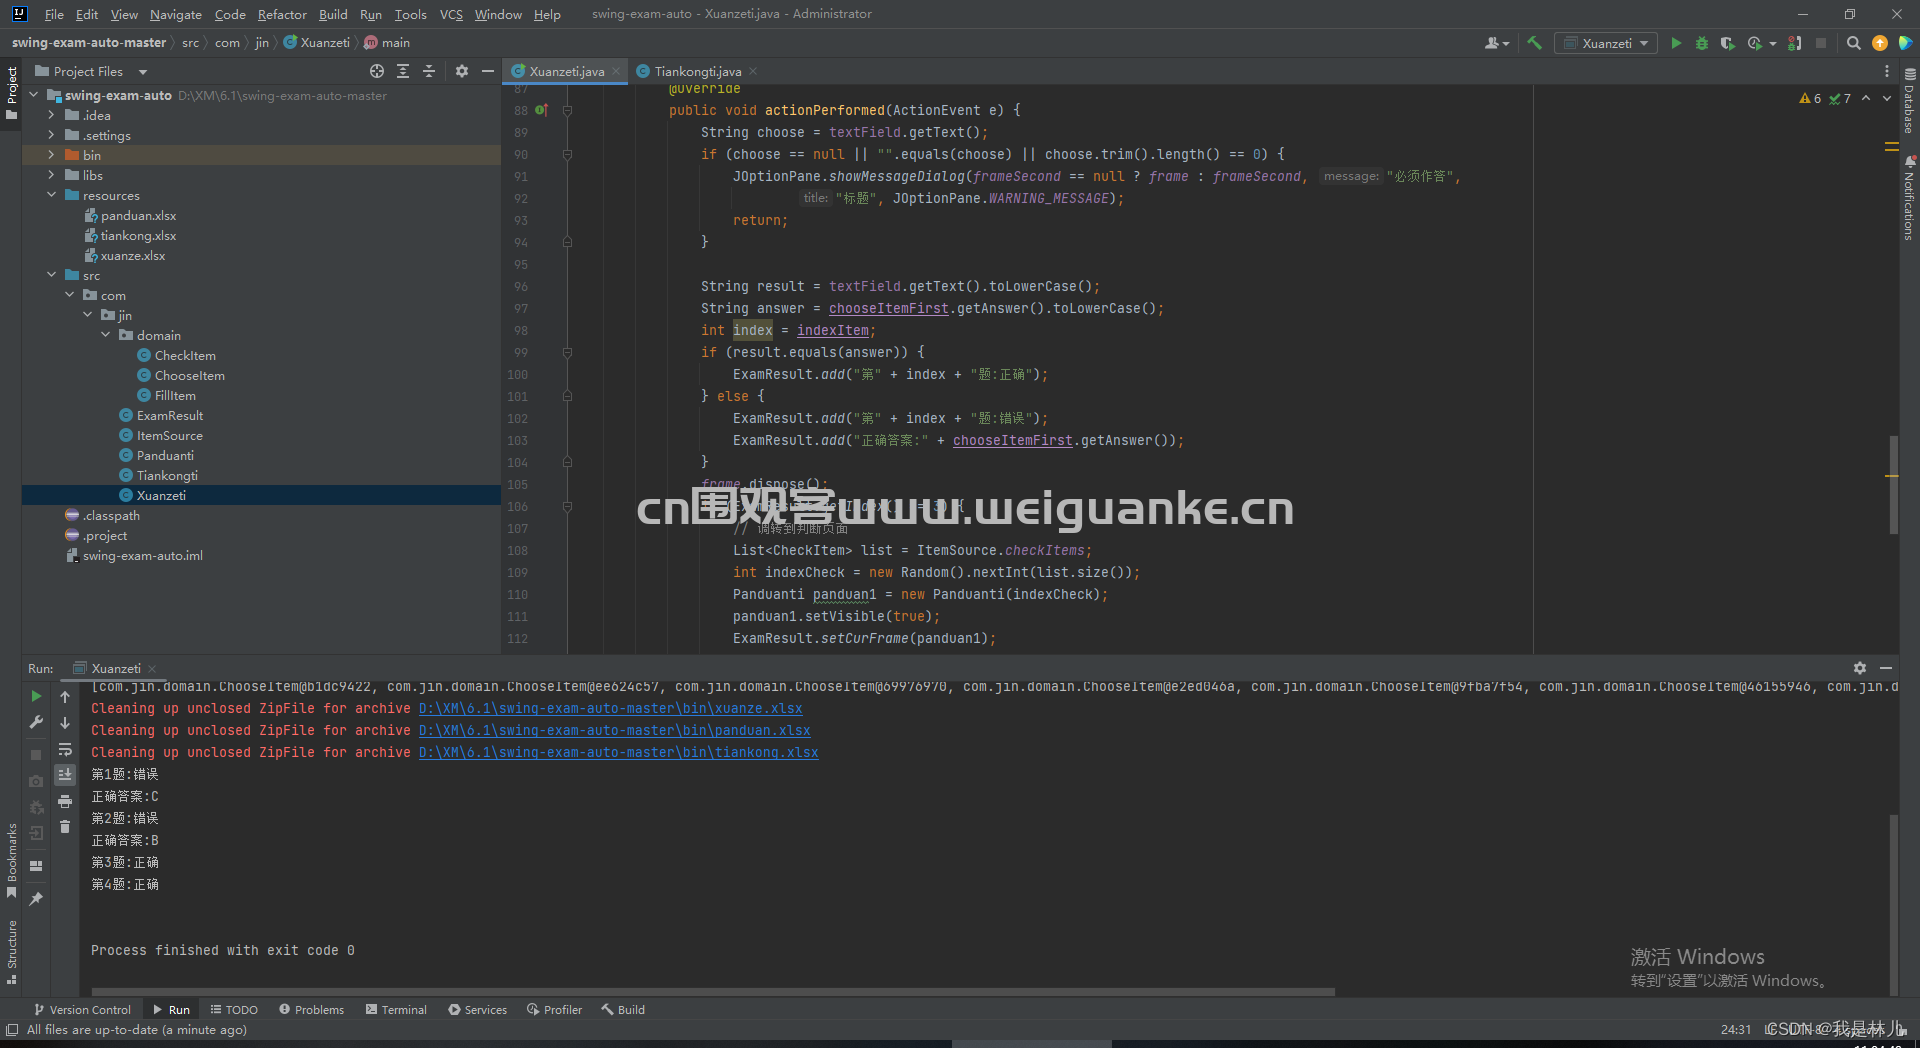Image resolution: width=1920 pixels, height=1048 pixels.
Task: Expand the .idea folder
Action: click(x=51, y=115)
